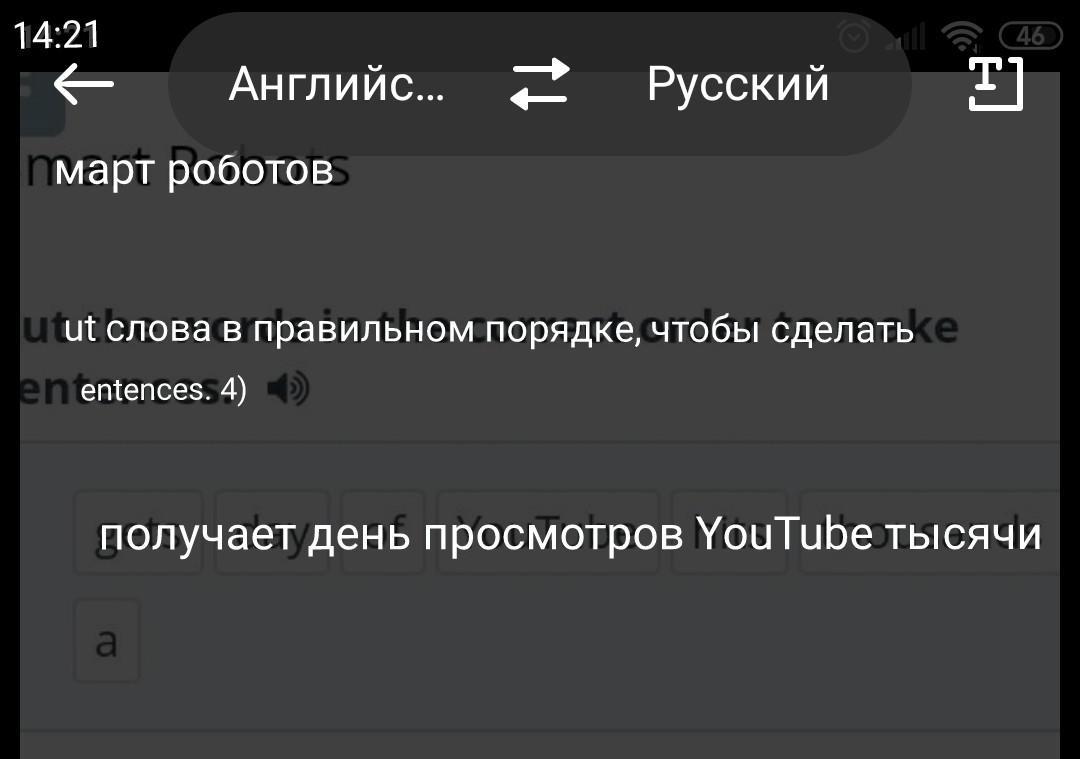This screenshot has height=759, width=1080.
Task: Tap the translated heading март роботов
Action: click(194, 169)
